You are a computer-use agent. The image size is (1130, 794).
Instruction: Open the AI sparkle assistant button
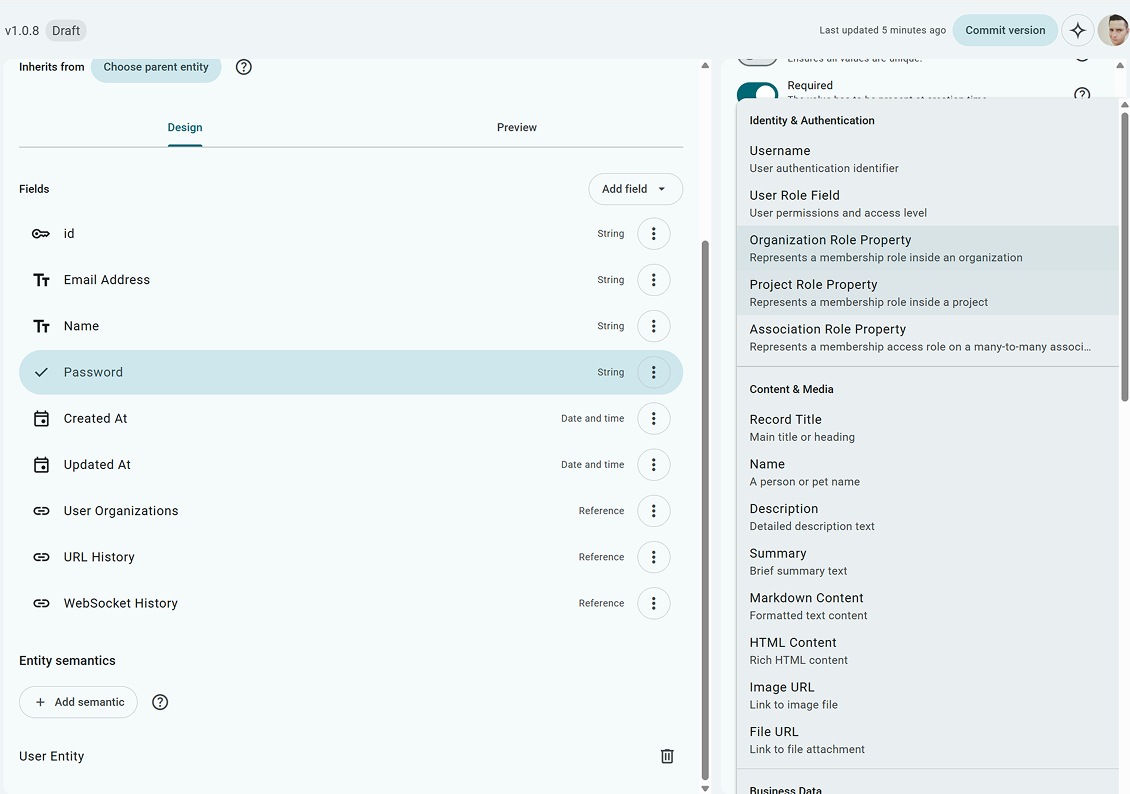pyautogui.click(x=1077, y=30)
